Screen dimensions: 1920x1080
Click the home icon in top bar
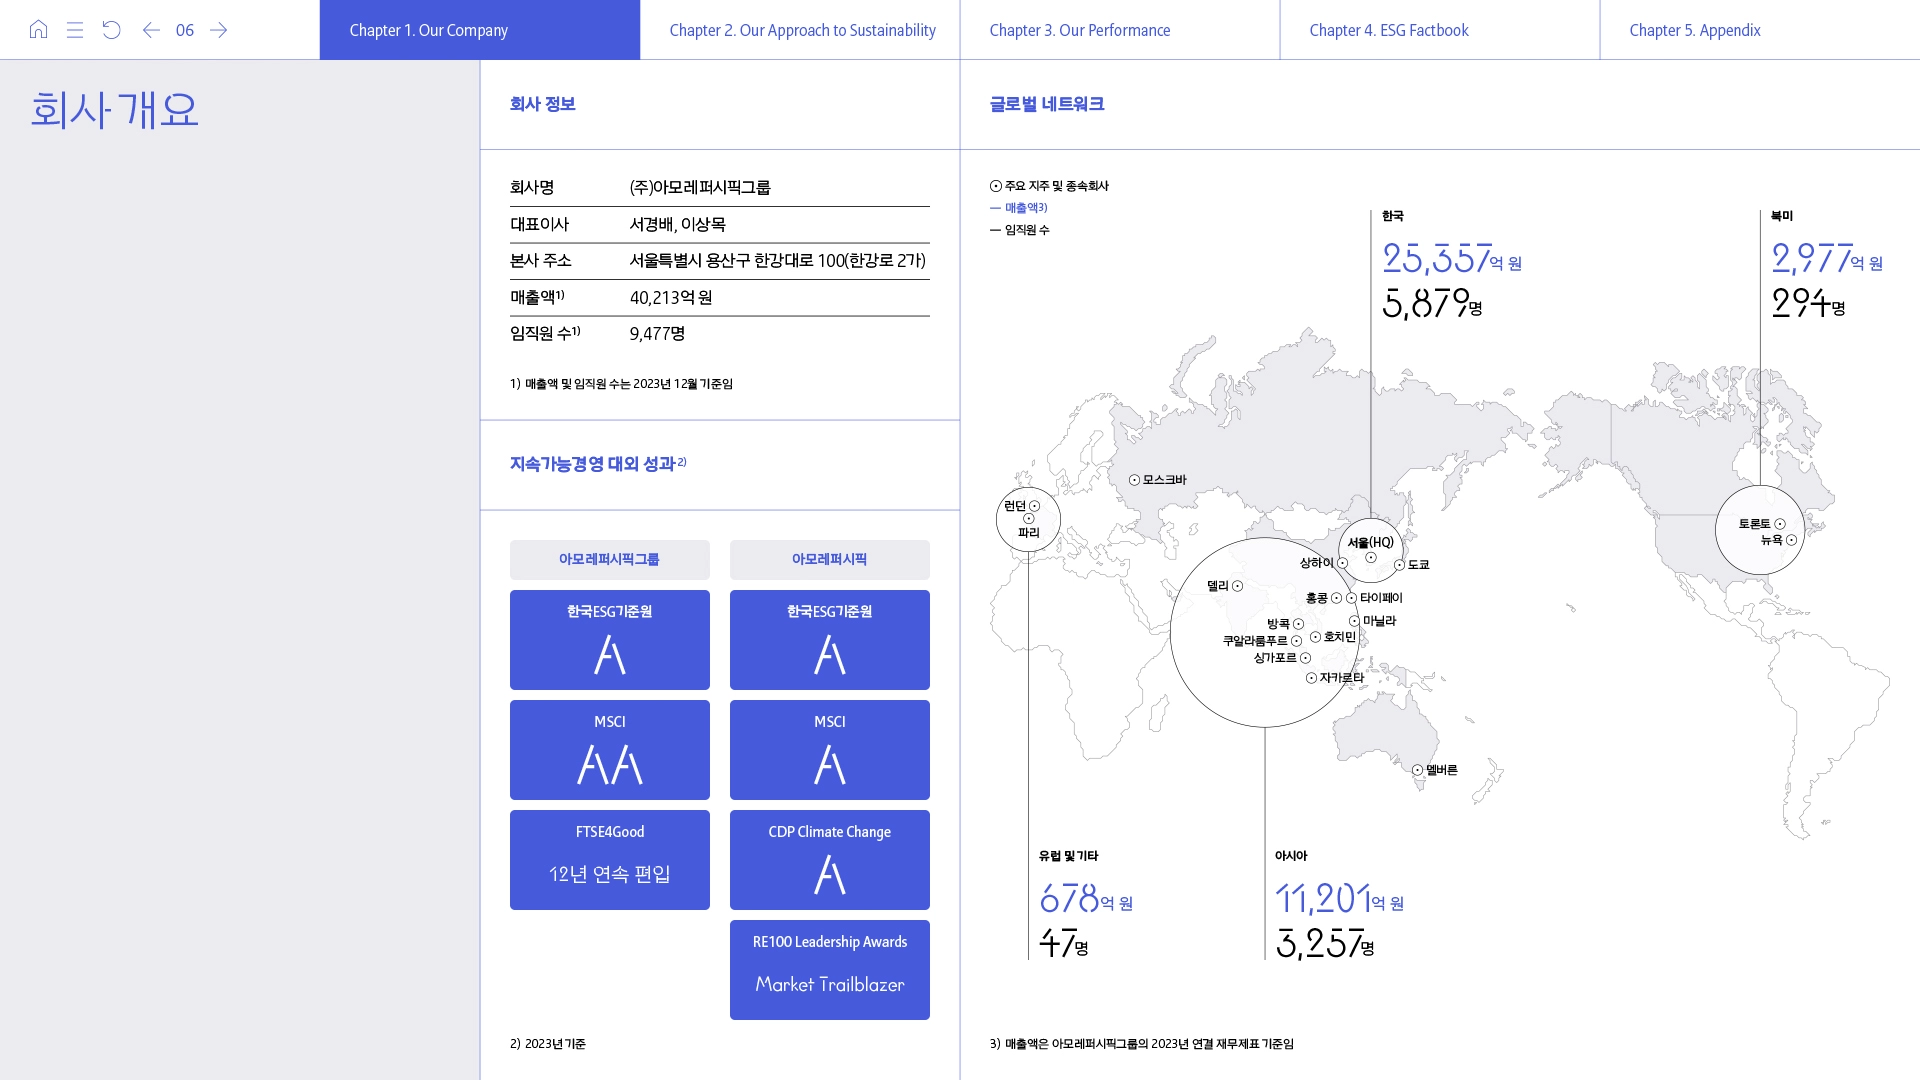(38, 30)
